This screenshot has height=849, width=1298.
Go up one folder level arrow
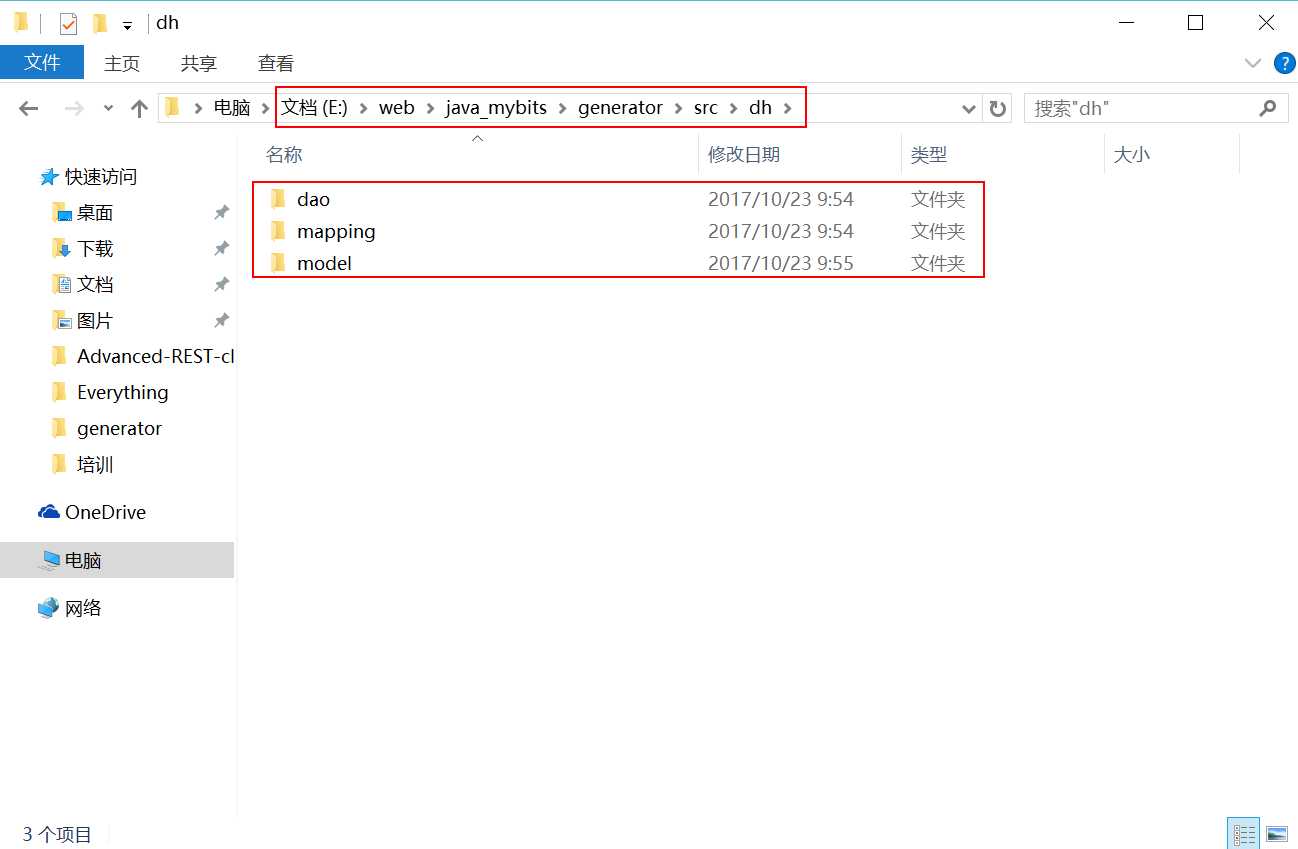click(x=139, y=109)
